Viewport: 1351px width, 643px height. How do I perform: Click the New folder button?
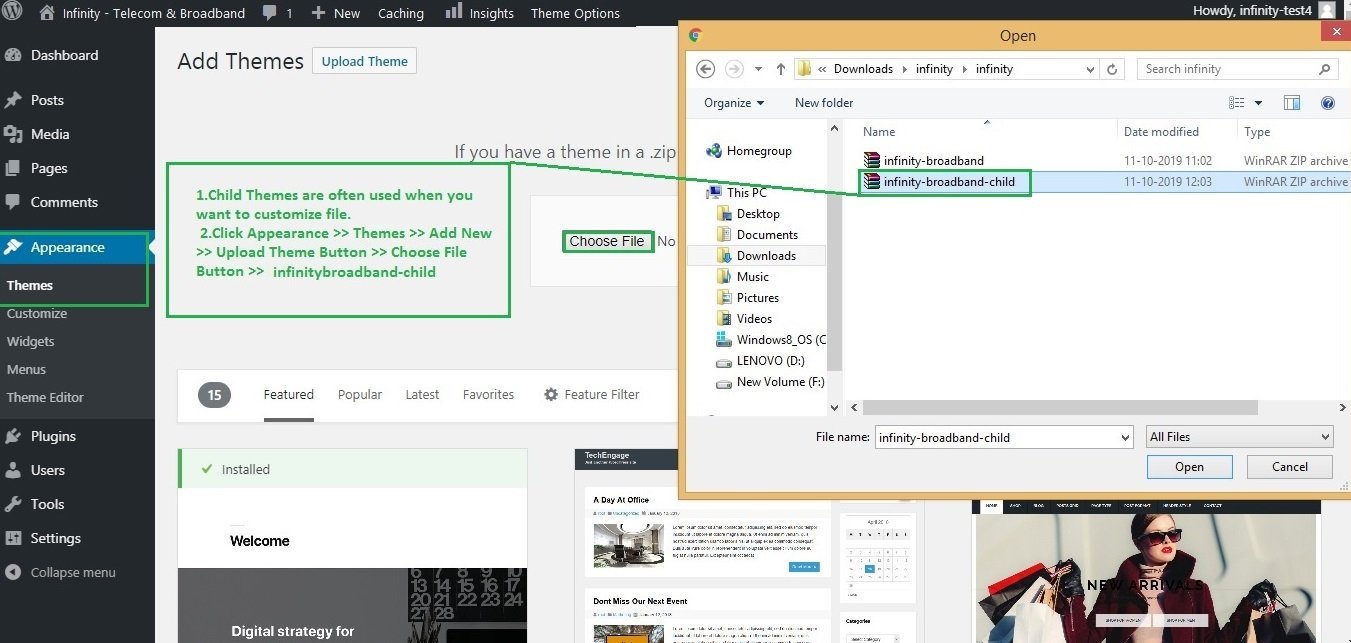coord(824,103)
